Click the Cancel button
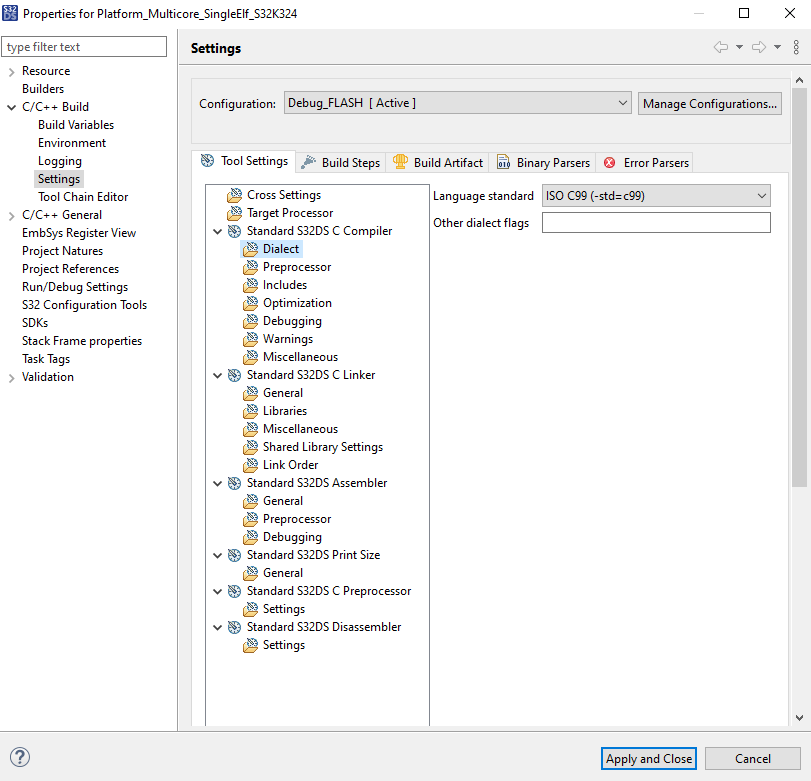Image resolution: width=811 pixels, height=781 pixels. click(753, 759)
